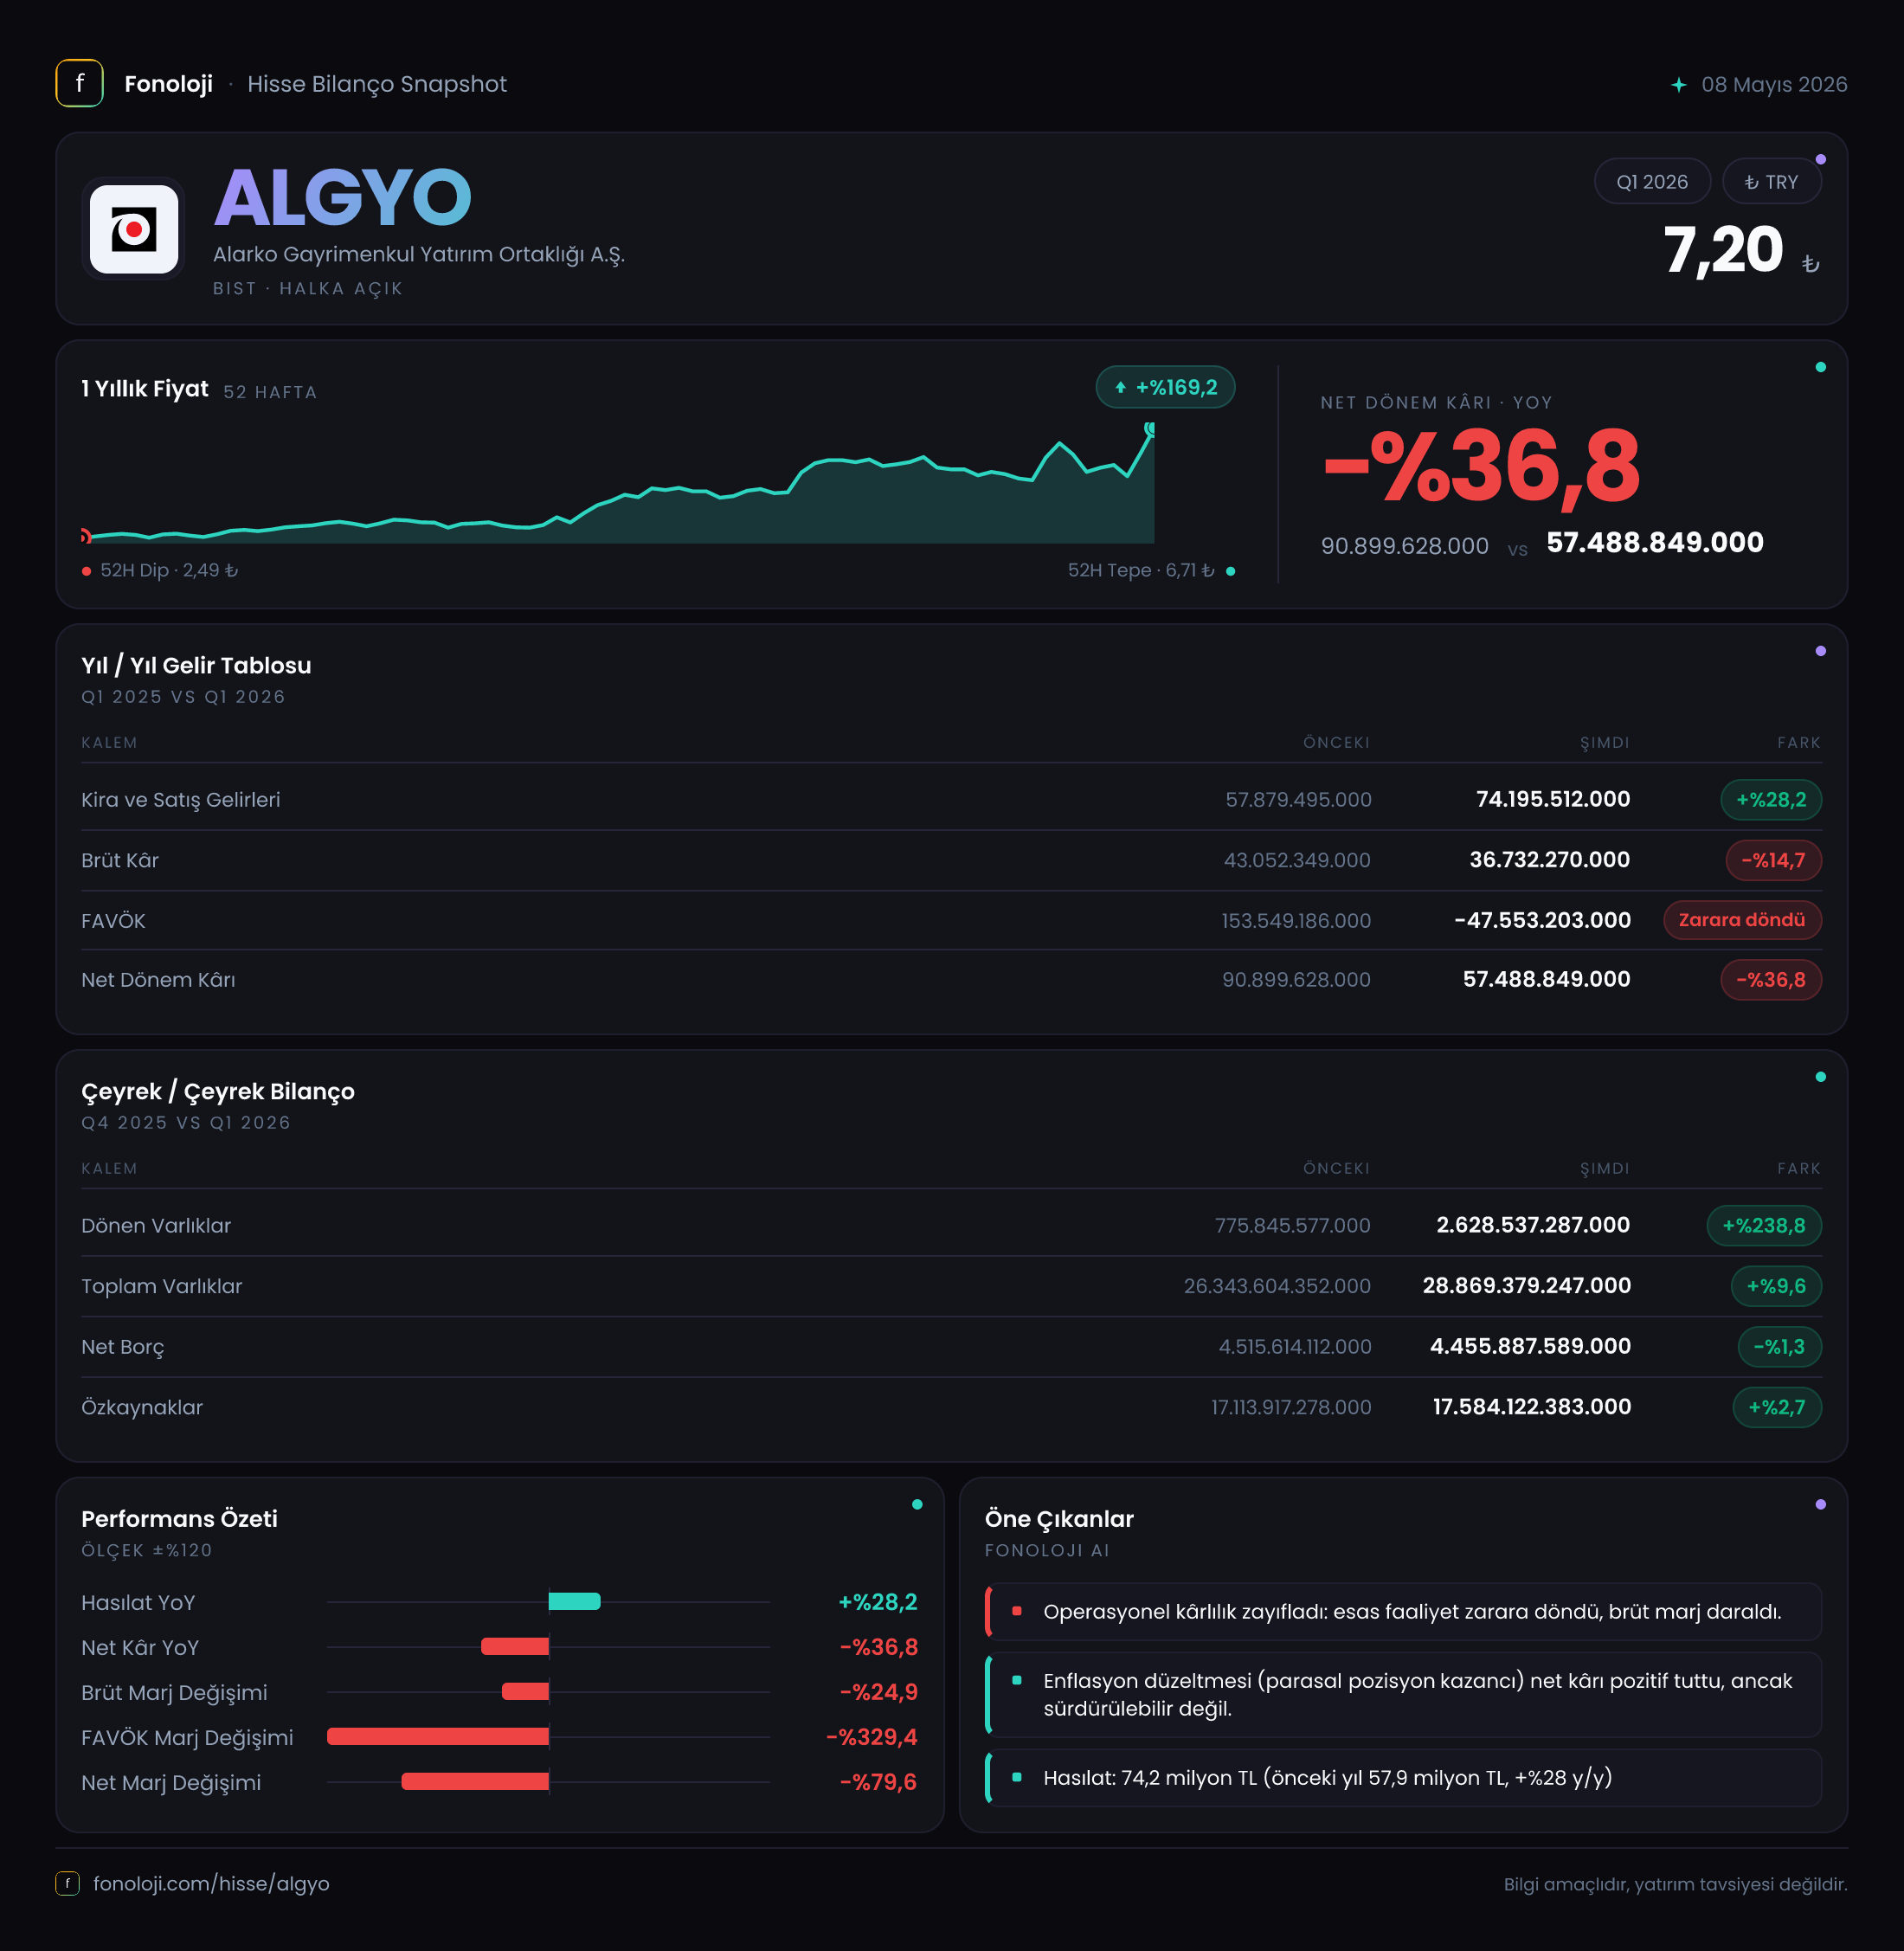The height and width of the screenshot is (1951, 1904).
Task: Click the peak point on the price chart
Action: (1150, 429)
